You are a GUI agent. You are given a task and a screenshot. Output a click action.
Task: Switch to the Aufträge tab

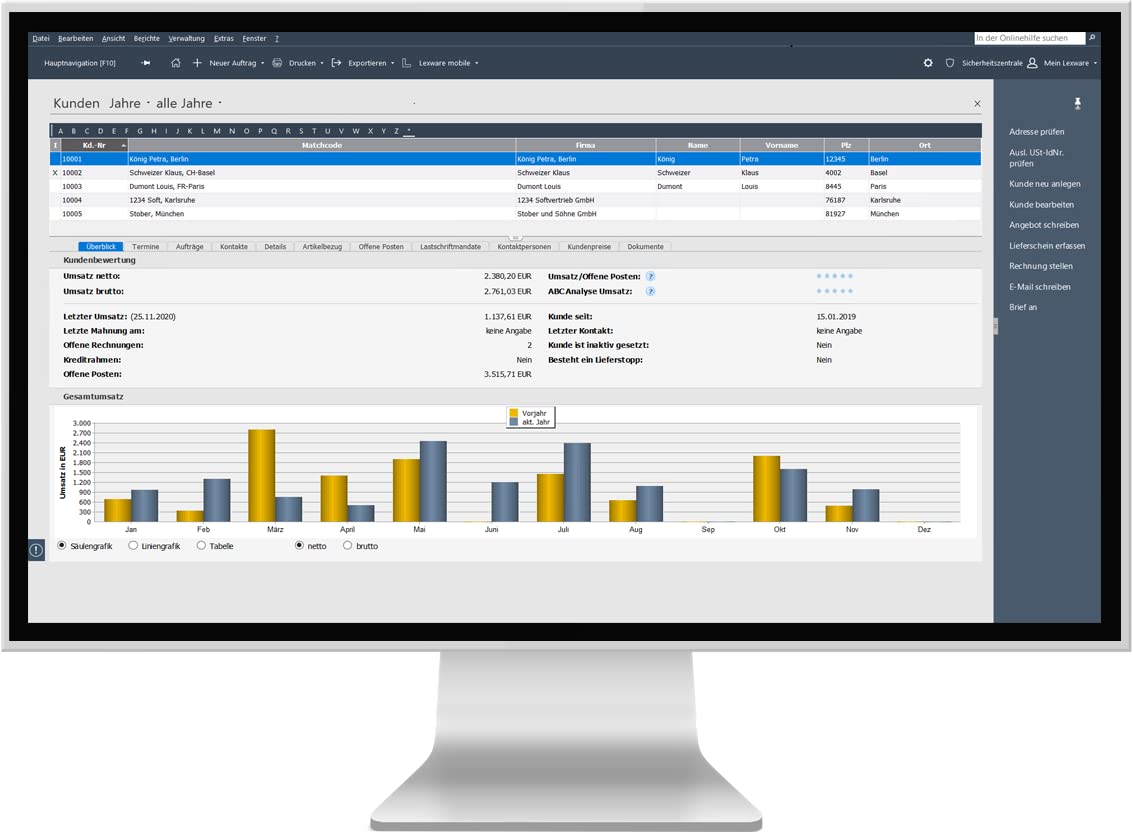tap(189, 246)
